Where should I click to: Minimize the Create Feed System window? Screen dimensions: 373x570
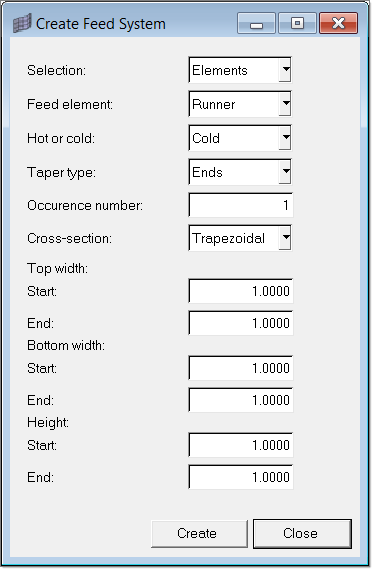click(256, 23)
